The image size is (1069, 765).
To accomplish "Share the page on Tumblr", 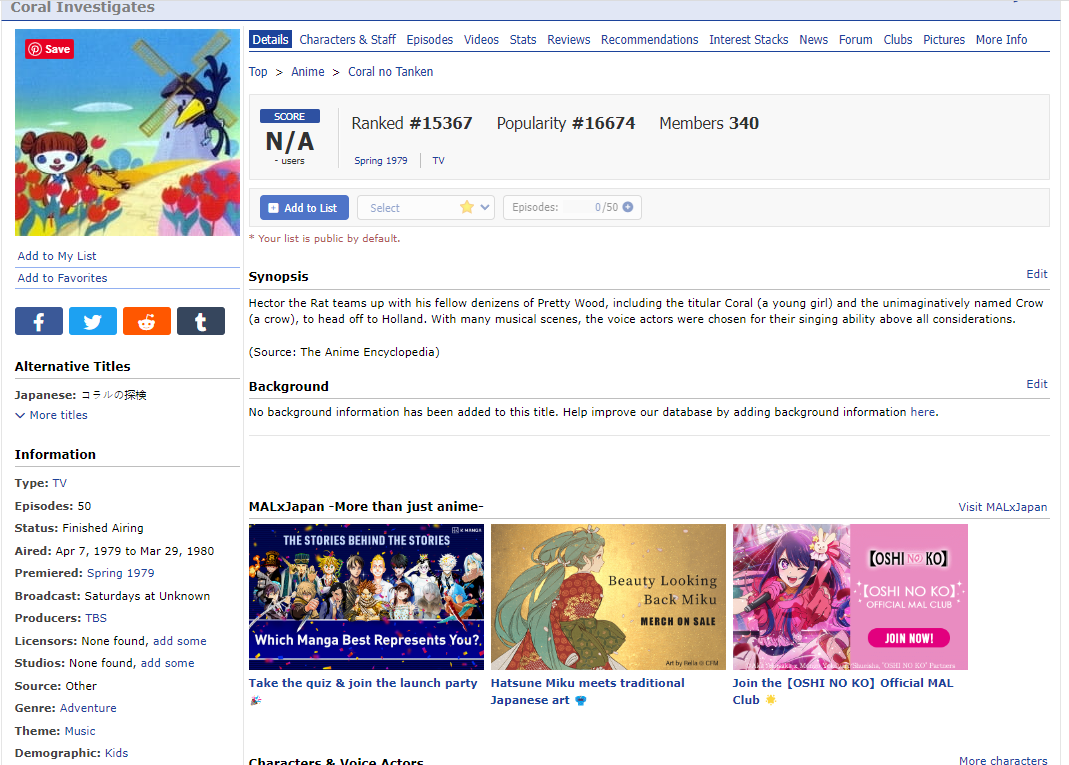I will (x=200, y=321).
